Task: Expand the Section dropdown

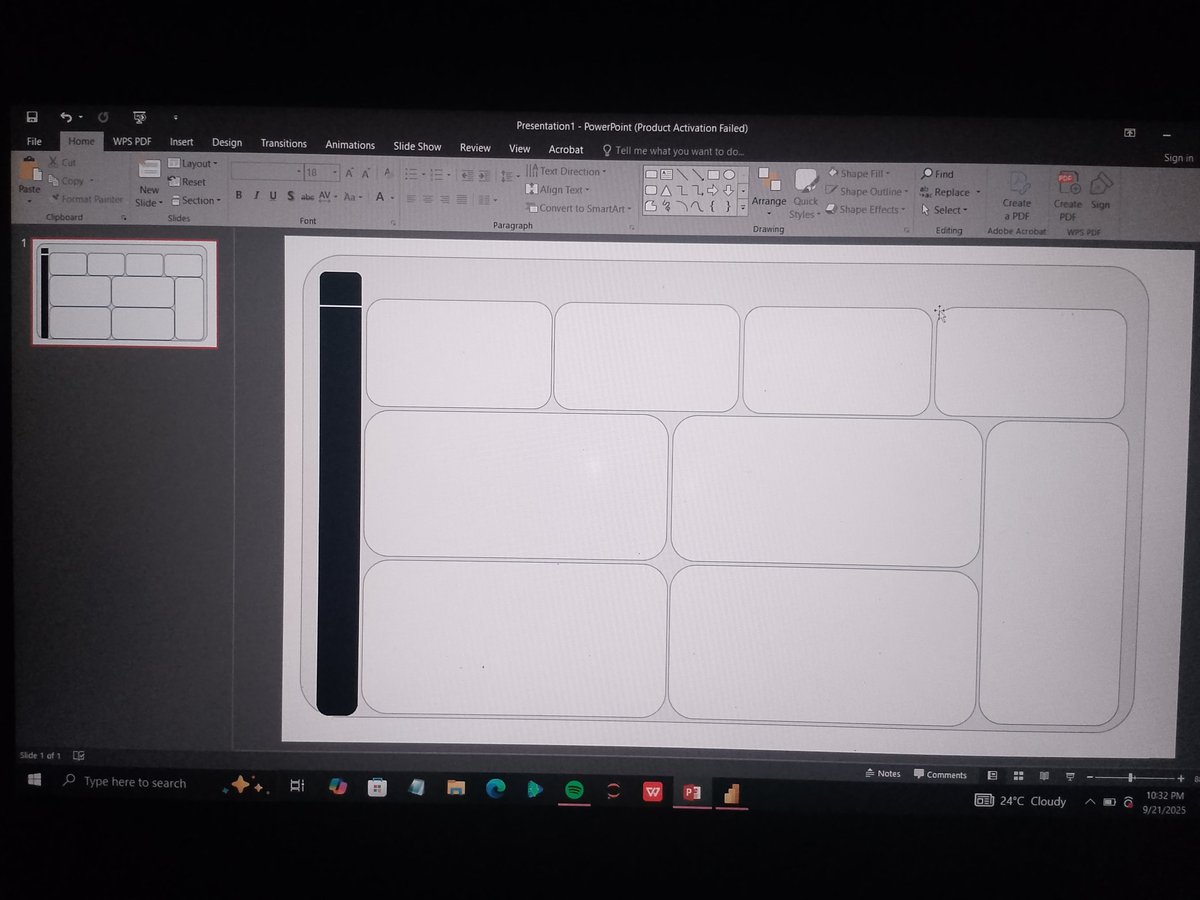Action: point(195,200)
